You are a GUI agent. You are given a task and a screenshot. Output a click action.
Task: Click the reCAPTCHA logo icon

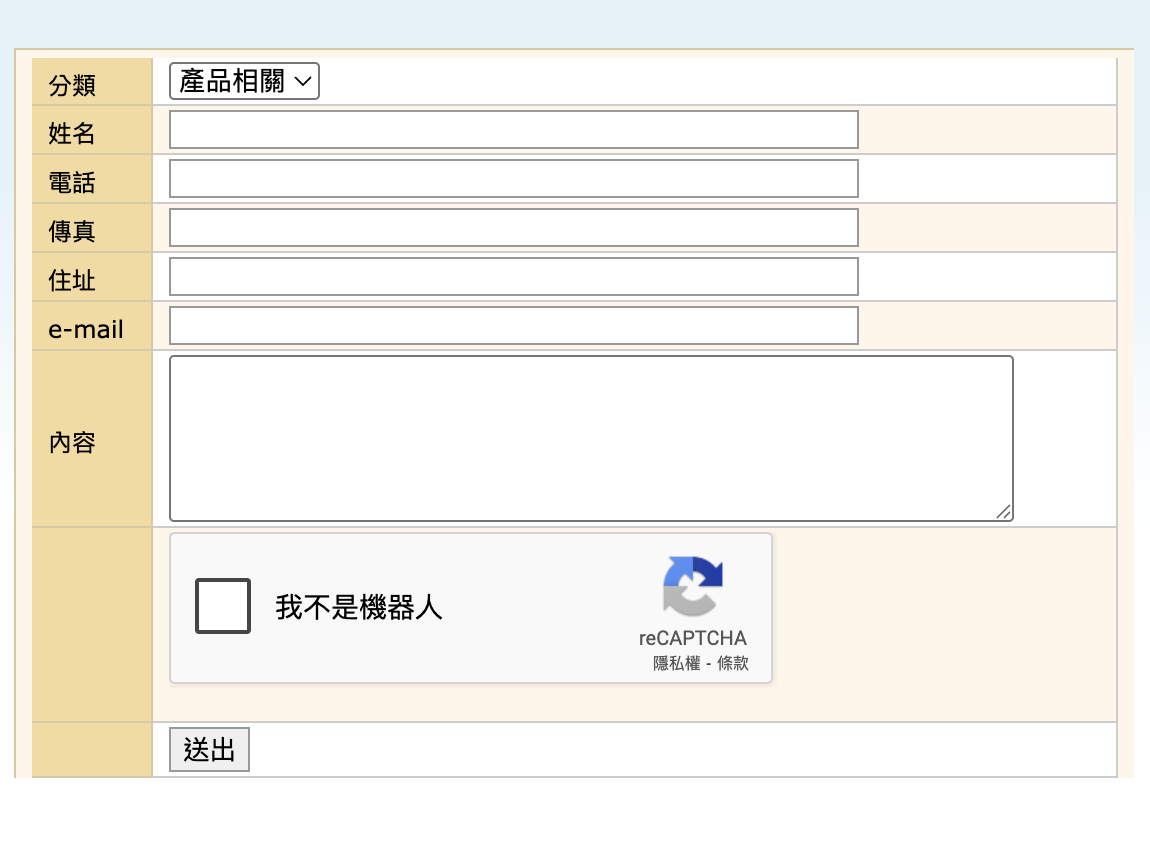pos(692,586)
